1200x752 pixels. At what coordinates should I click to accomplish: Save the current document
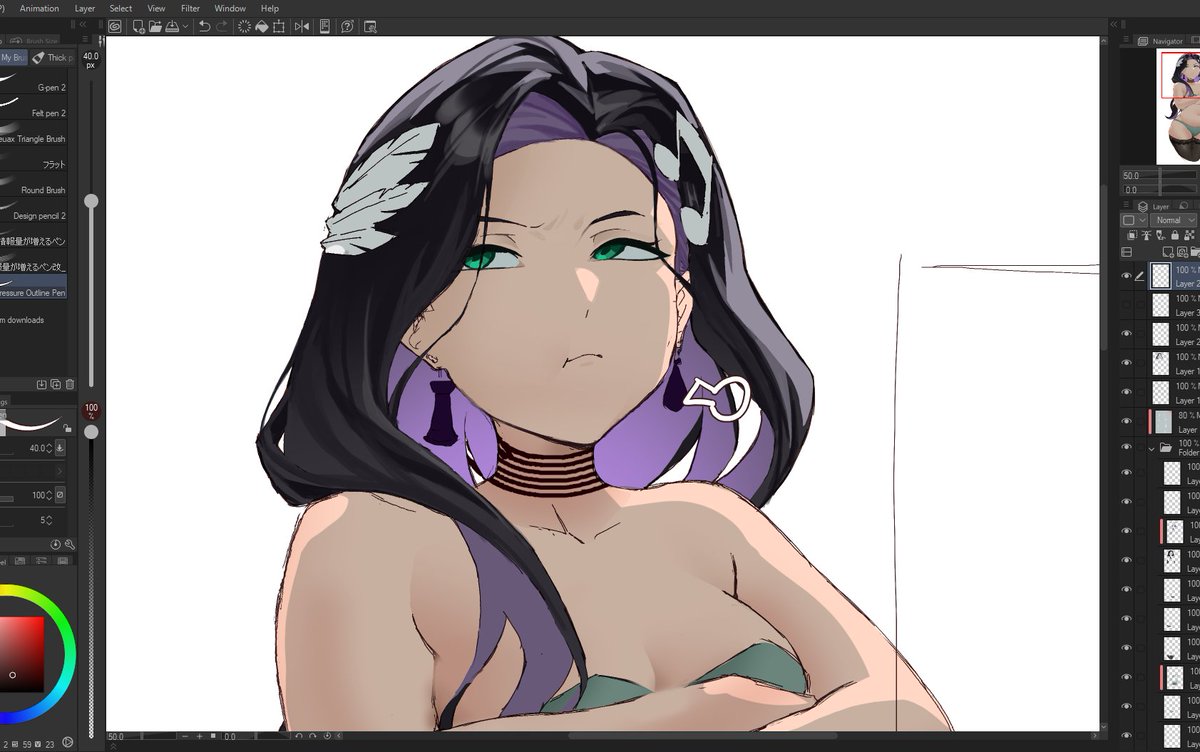click(172, 27)
